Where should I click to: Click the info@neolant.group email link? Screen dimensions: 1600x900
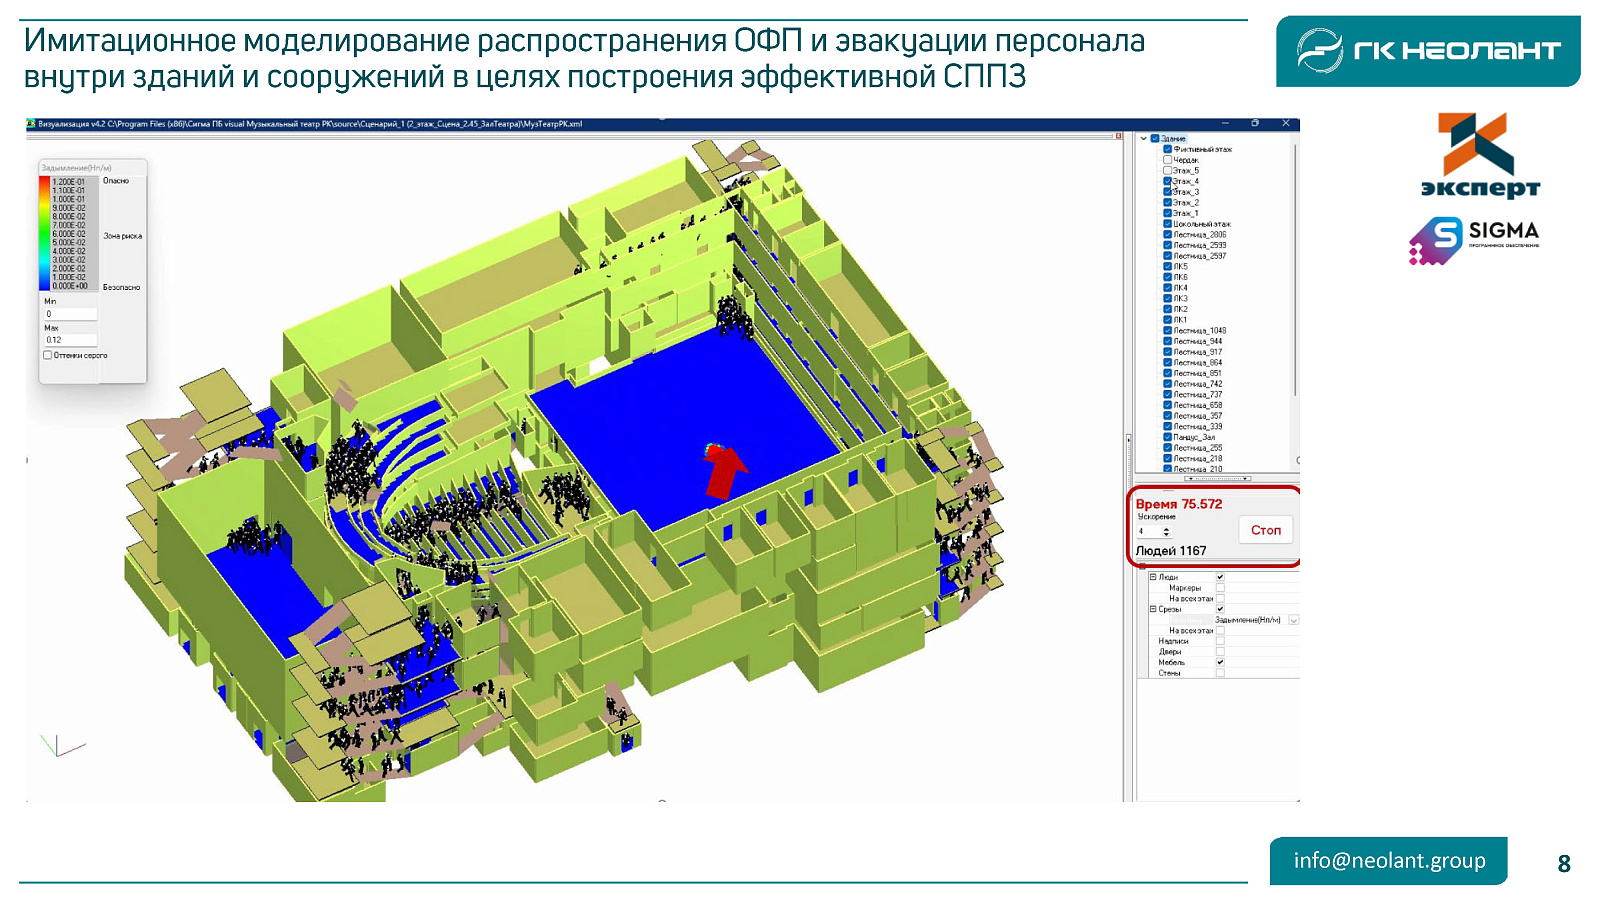[x=1388, y=861]
